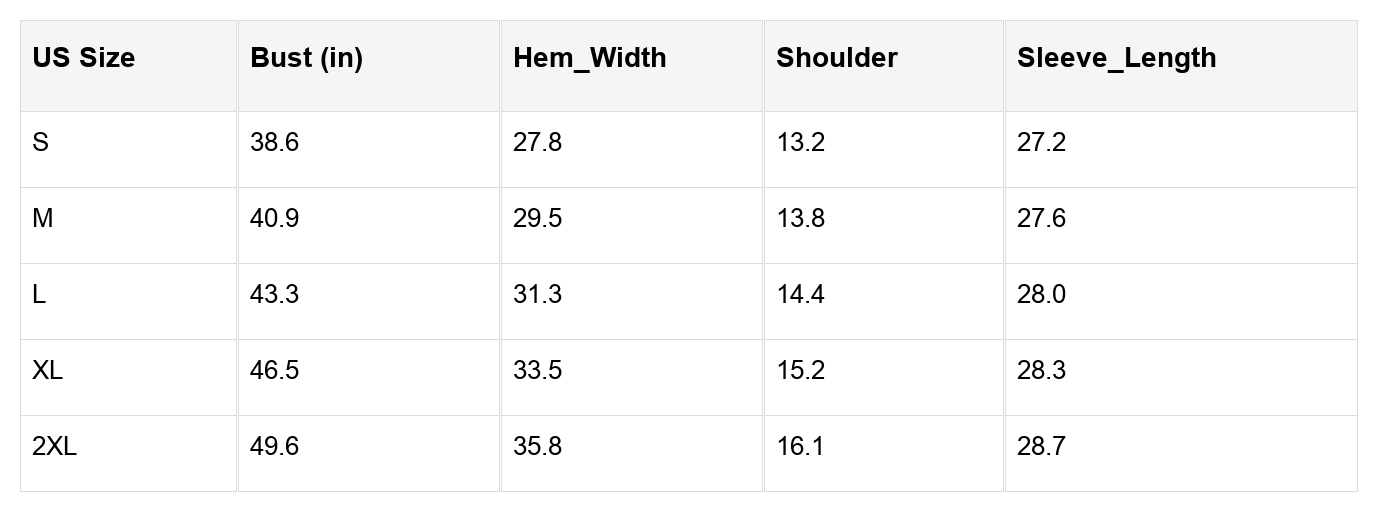Select hem width value 29.5
Screen dimensions: 1377x511
(x=537, y=219)
